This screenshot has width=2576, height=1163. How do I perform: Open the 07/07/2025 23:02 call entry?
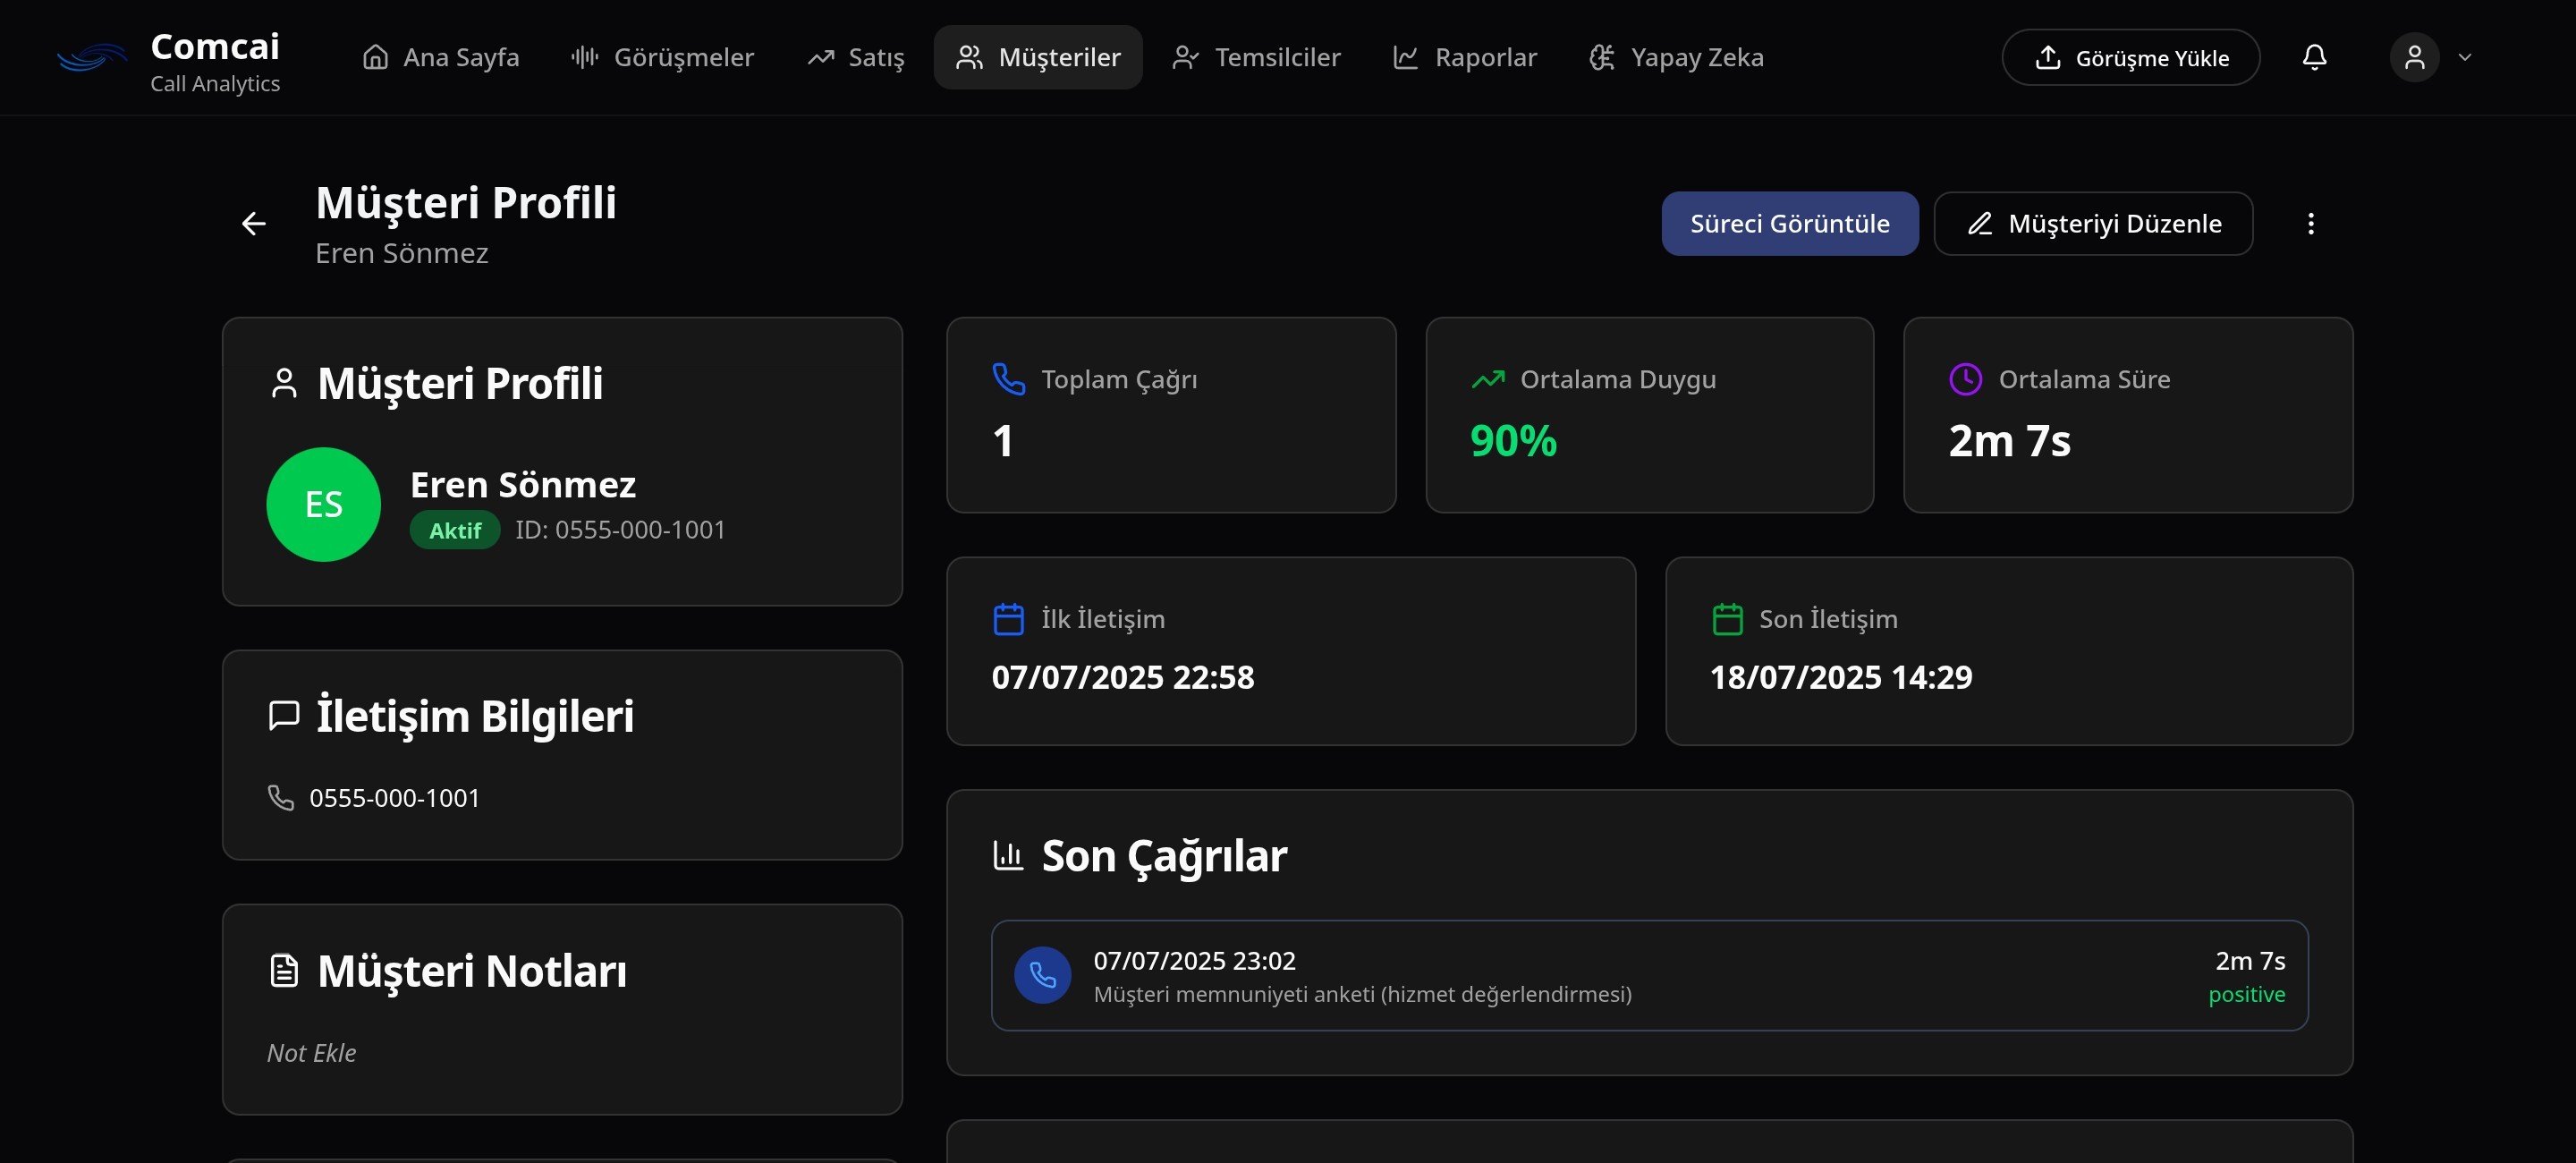1649,976
